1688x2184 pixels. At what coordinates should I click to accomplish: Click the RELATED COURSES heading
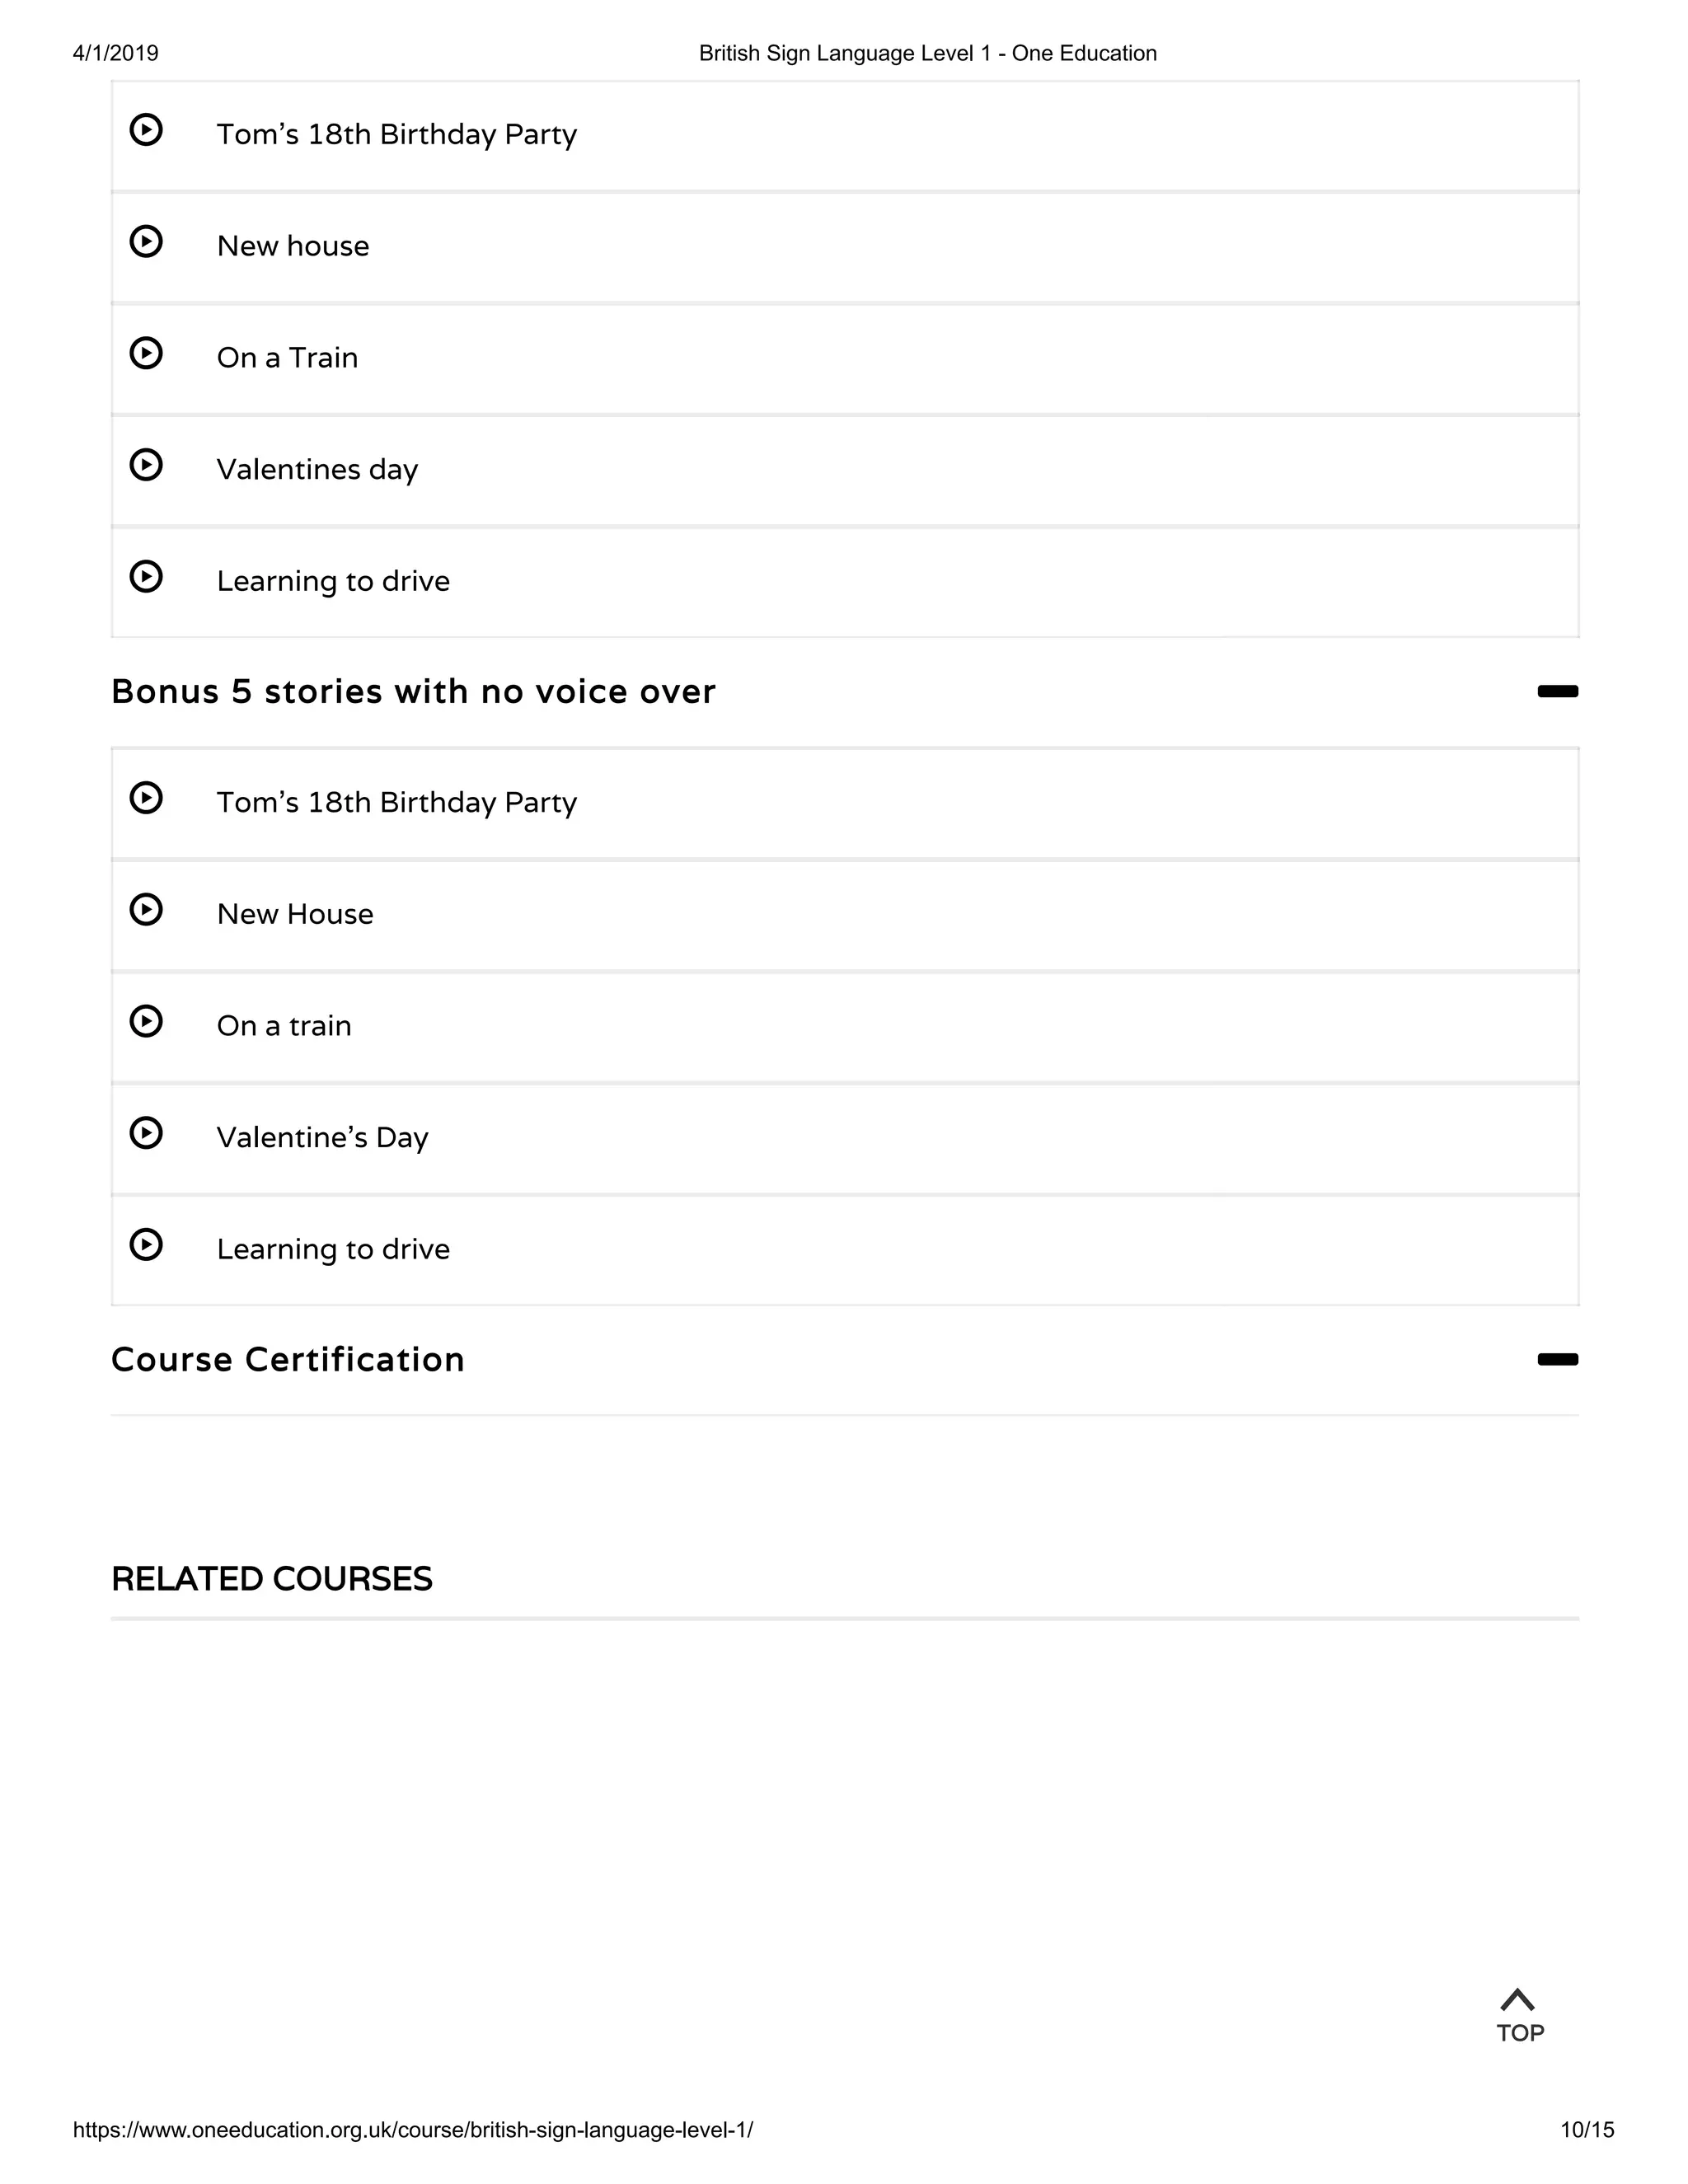coord(272,1578)
